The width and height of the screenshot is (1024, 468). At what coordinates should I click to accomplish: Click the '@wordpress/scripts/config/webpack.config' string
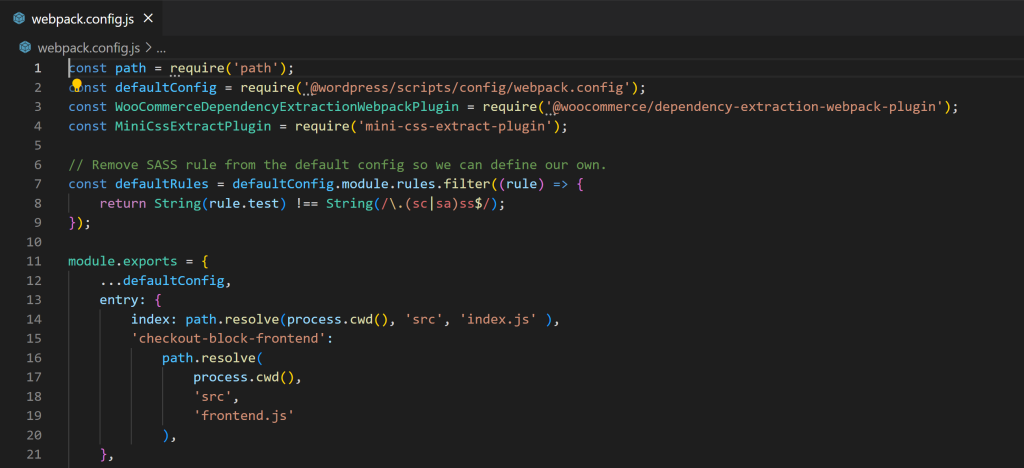point(466,87)
